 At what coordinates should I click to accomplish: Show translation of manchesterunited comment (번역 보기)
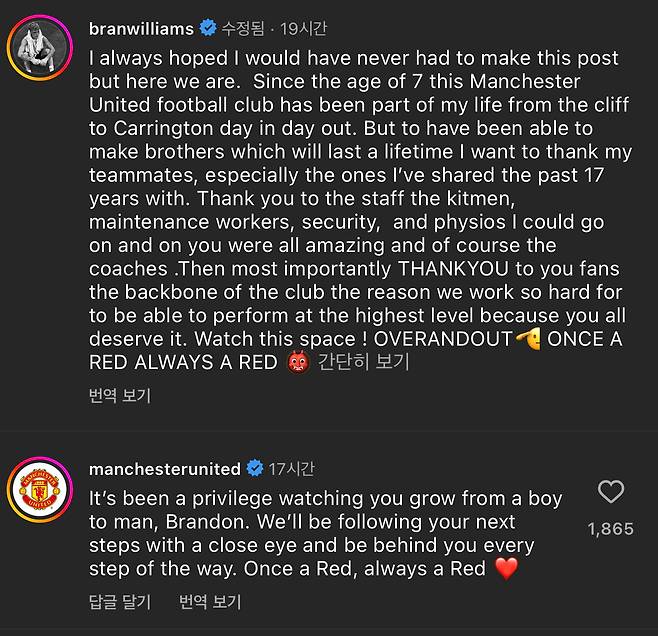210,602
